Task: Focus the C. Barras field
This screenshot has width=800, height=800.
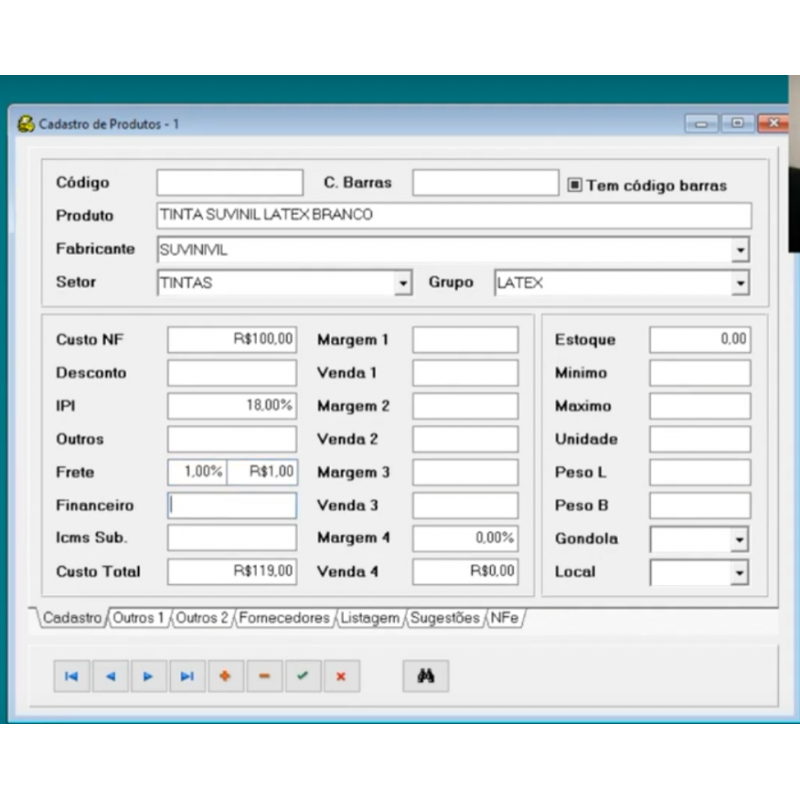Action: [486, 183]
